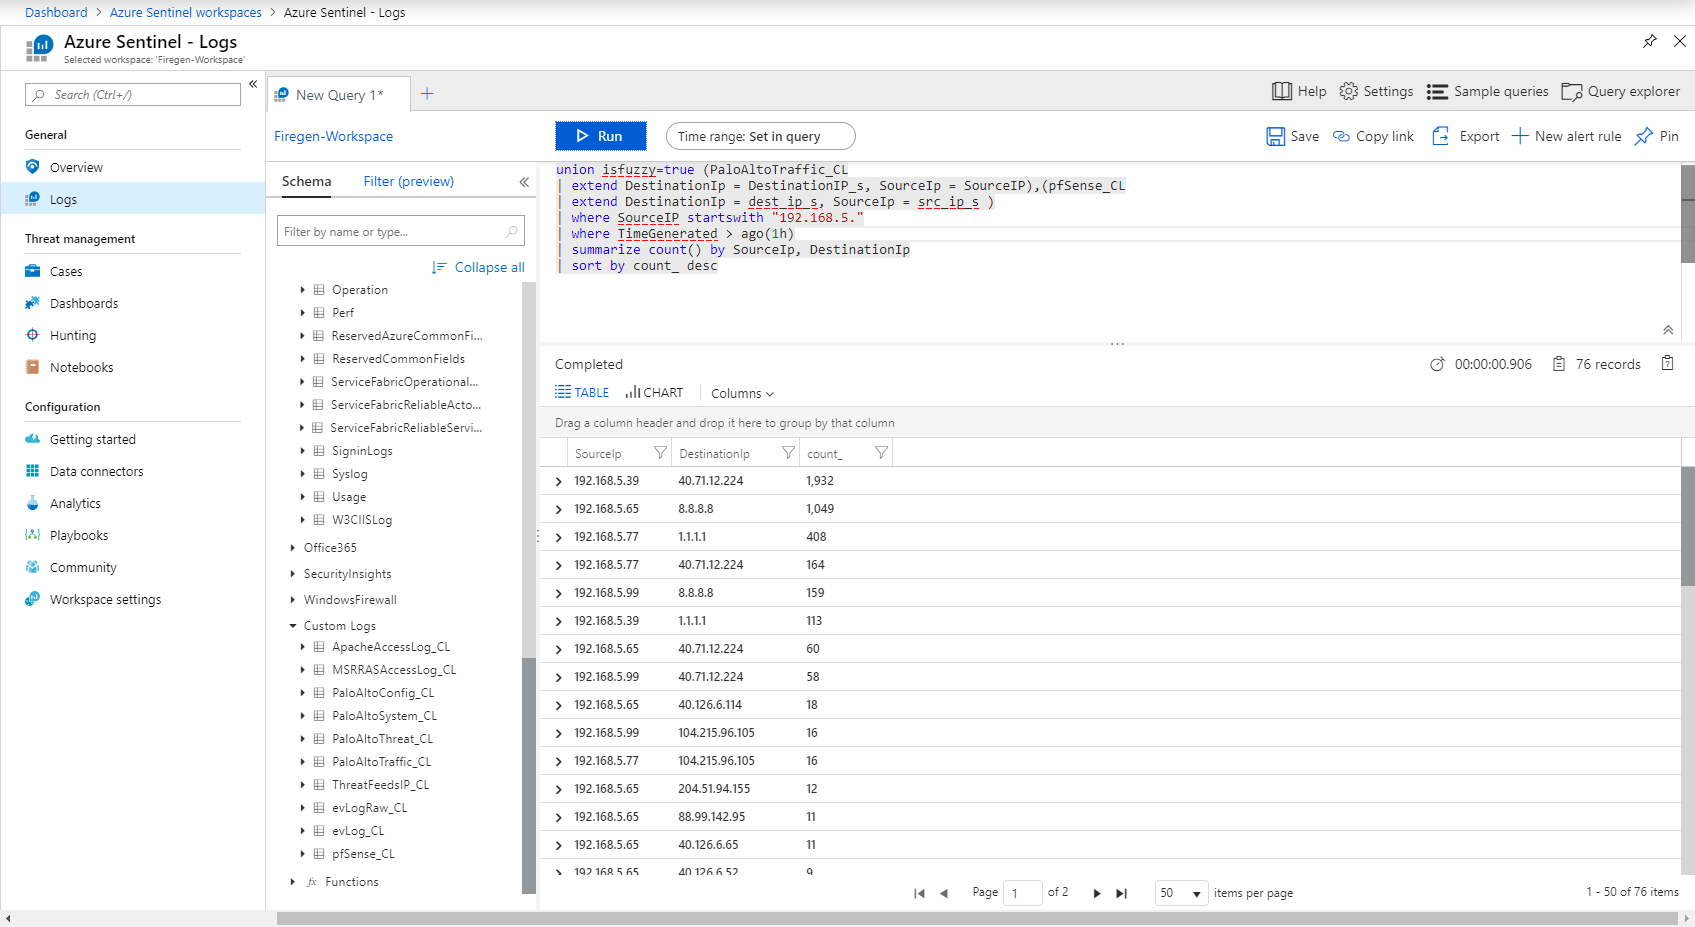Collapse the Custom Logs schema group
This screenshot has width=1695, height=927.
293,625
